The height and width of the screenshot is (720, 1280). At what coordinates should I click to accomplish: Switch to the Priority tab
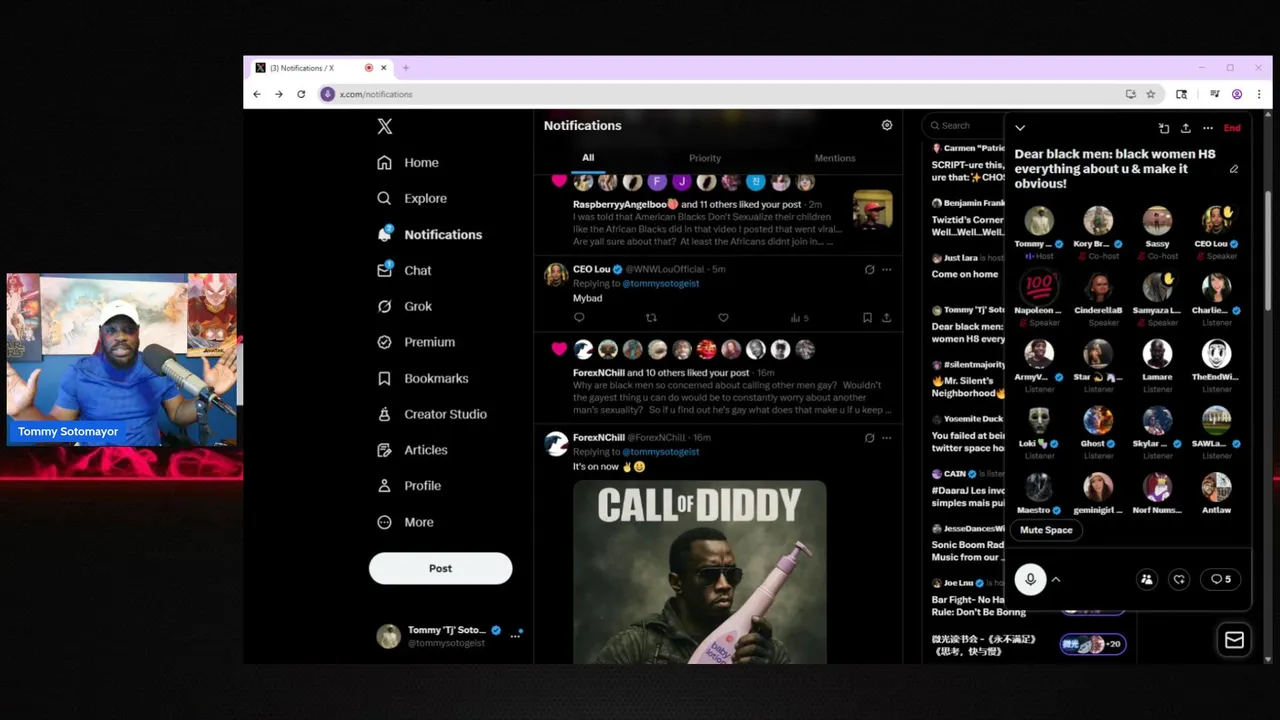[x=705, y=158]
